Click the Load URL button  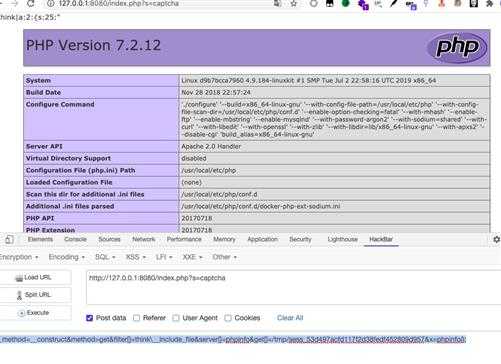tap(35, 277)
